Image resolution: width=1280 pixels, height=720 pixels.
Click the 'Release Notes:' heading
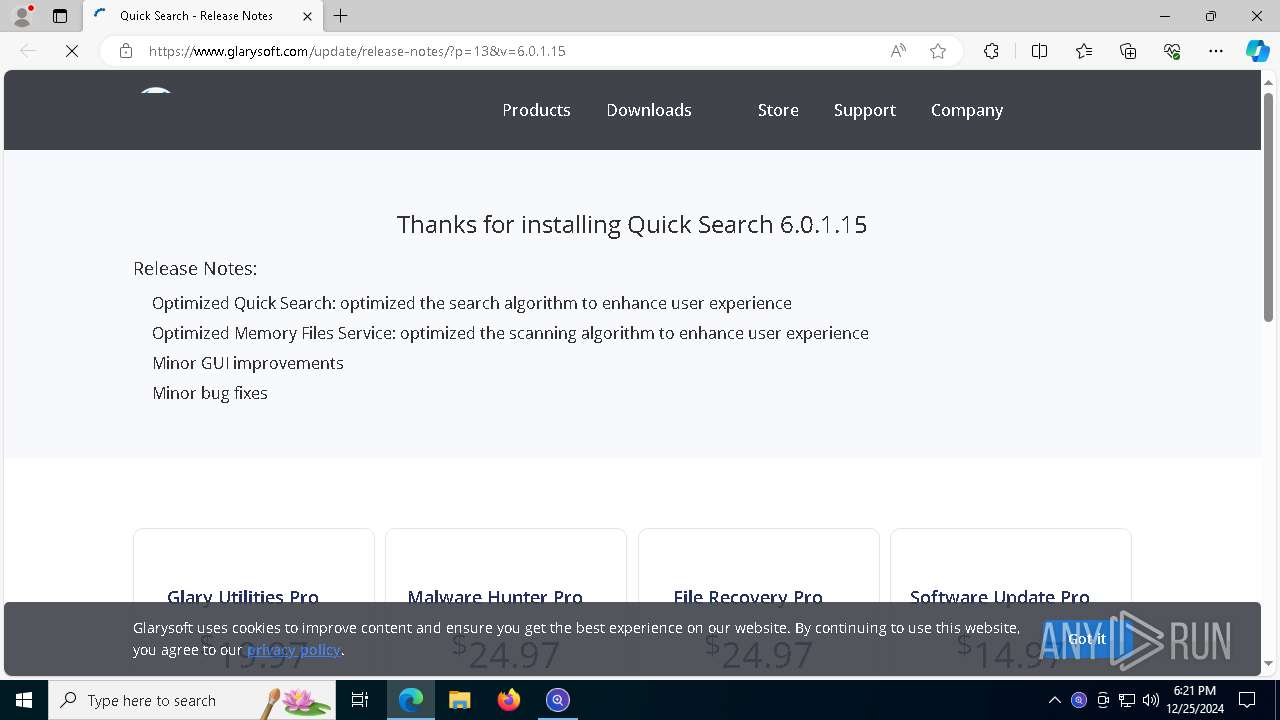coord(195,268)
